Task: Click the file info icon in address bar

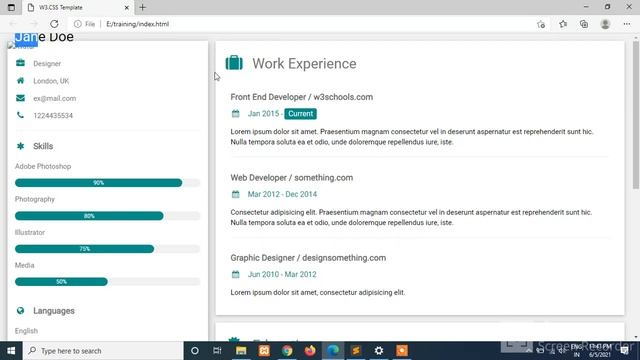Action: point(78,24)
